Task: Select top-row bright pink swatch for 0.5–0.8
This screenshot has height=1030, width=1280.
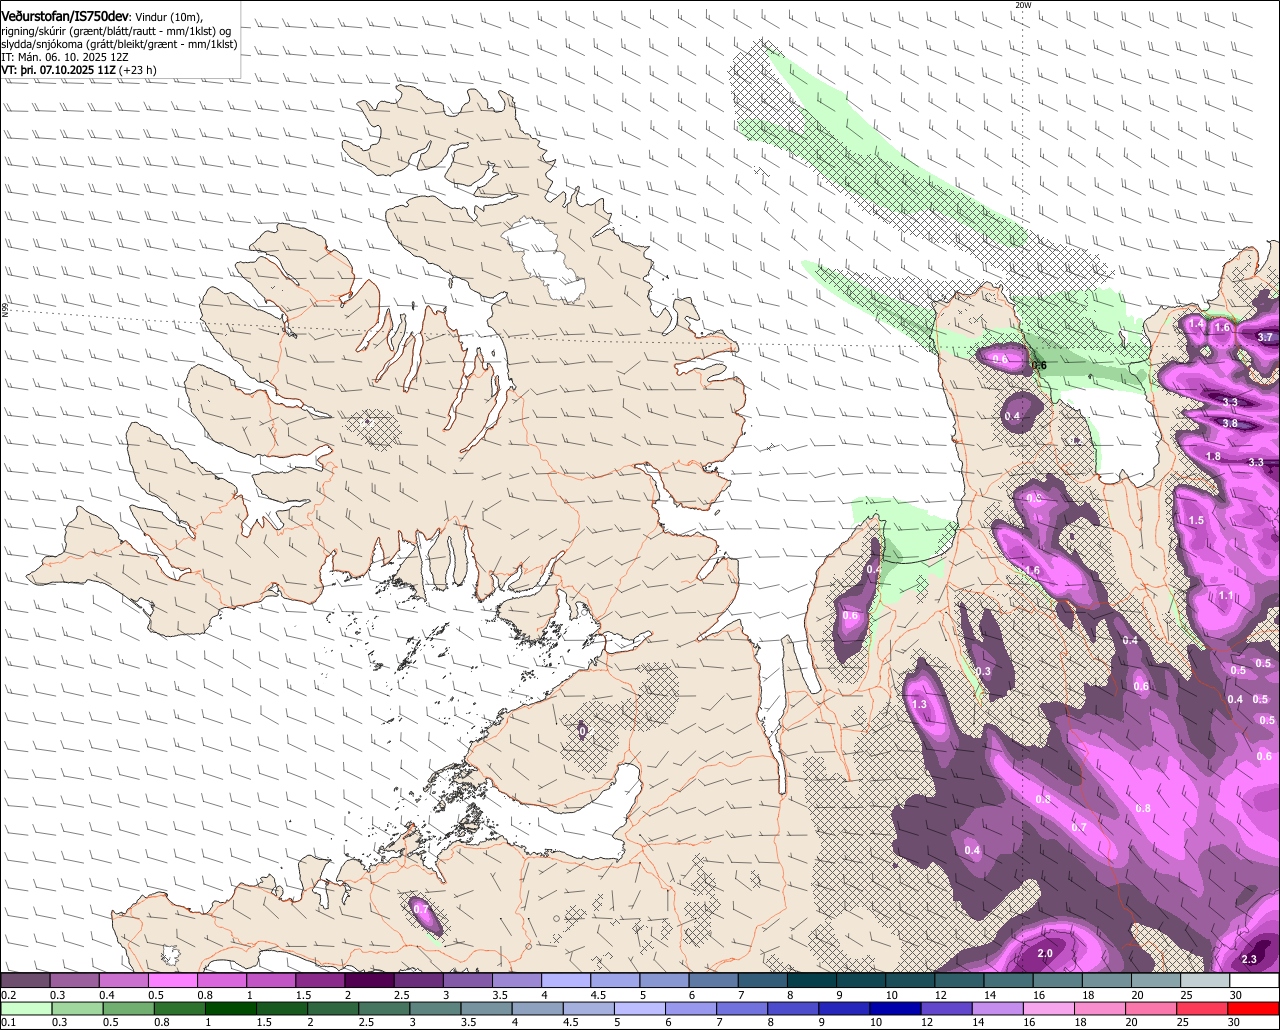Action: pos(172,980)
